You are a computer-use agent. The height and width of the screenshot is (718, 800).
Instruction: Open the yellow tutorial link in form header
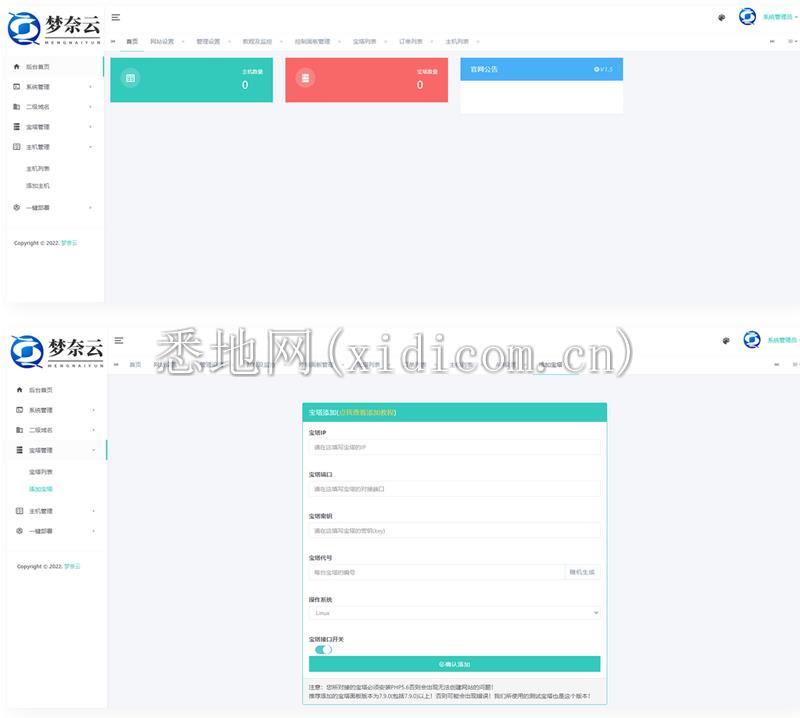(x=367, y=412)
